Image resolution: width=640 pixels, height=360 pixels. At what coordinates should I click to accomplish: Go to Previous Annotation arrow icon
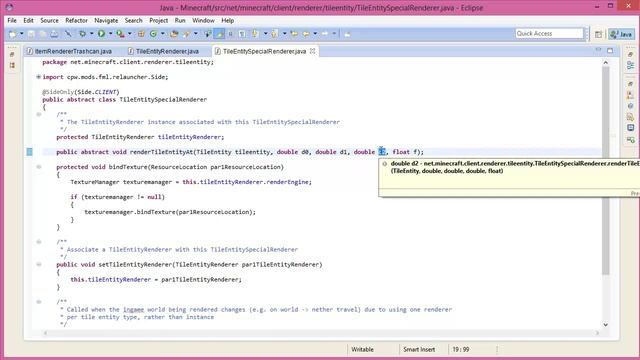tap(274, 34)
